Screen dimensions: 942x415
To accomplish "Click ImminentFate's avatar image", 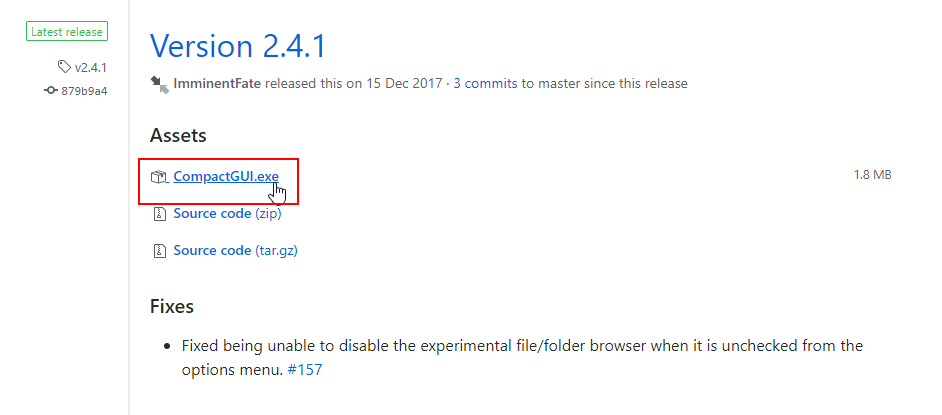I will (158, 83).
